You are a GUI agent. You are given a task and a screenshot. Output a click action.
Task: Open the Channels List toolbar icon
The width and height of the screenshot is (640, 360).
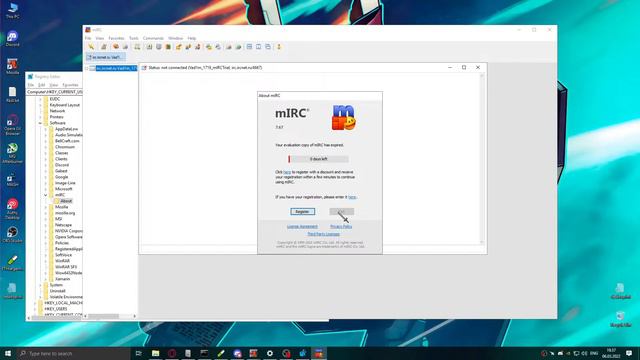pyautogui.click(x=125, y=47)
